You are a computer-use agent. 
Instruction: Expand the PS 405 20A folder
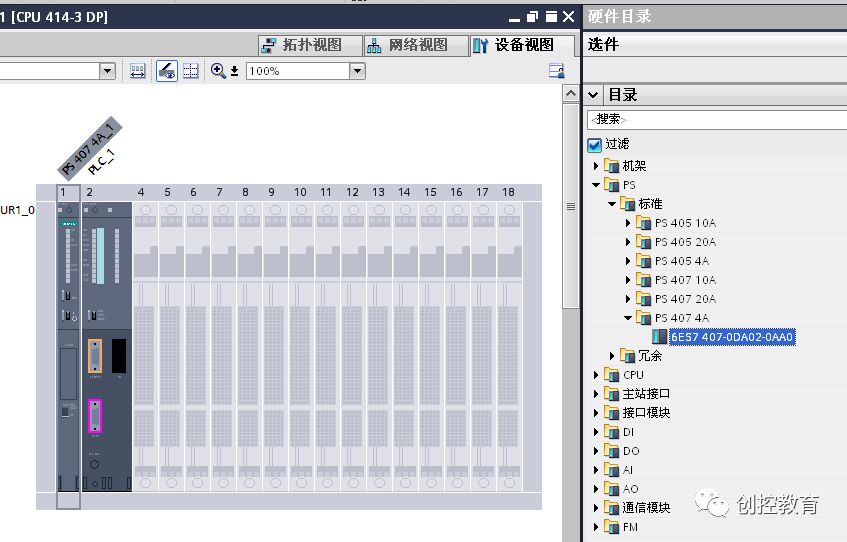pyautogui.click(x=628, y=242)
